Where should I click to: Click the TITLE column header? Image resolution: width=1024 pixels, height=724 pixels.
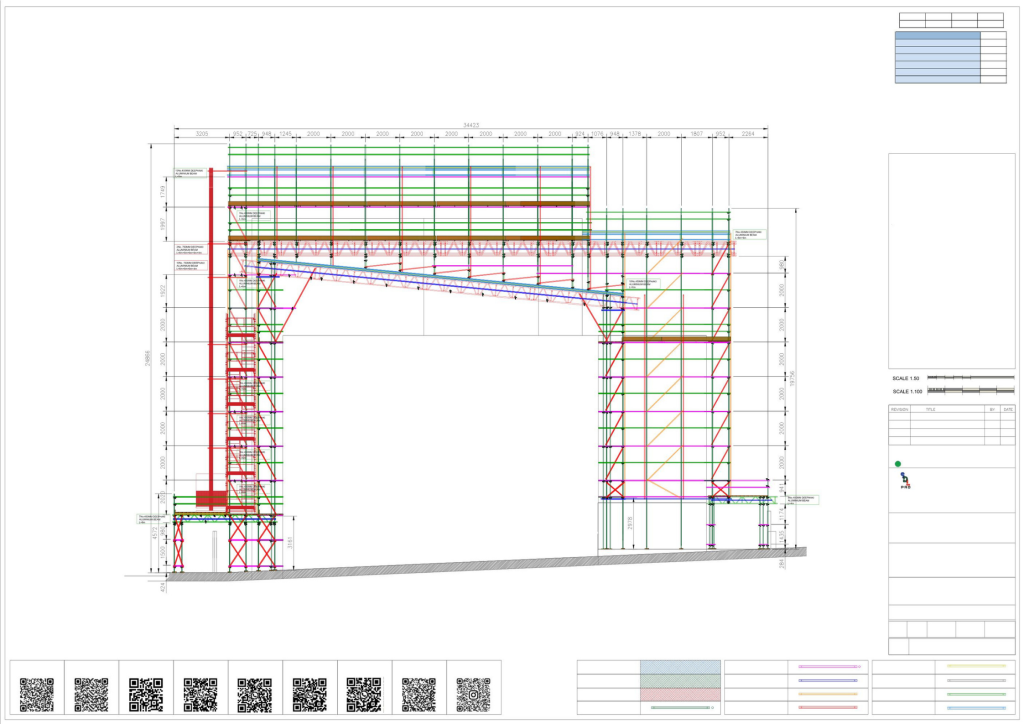pos(931,409)
